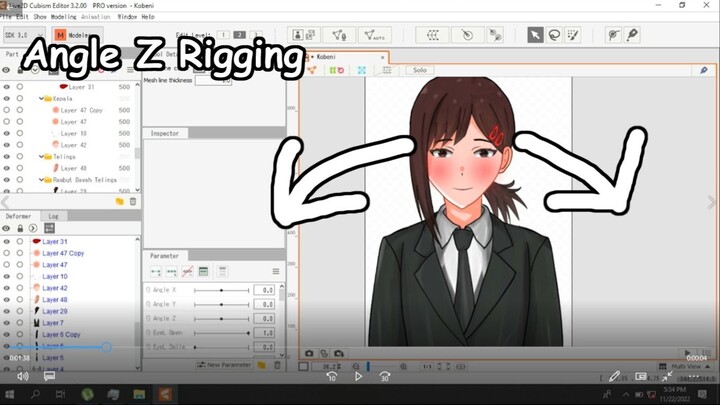The image size is (720, 405).
Task: Toggle visibility of Layer 42 in Part panel
Action: pos(6,145)
